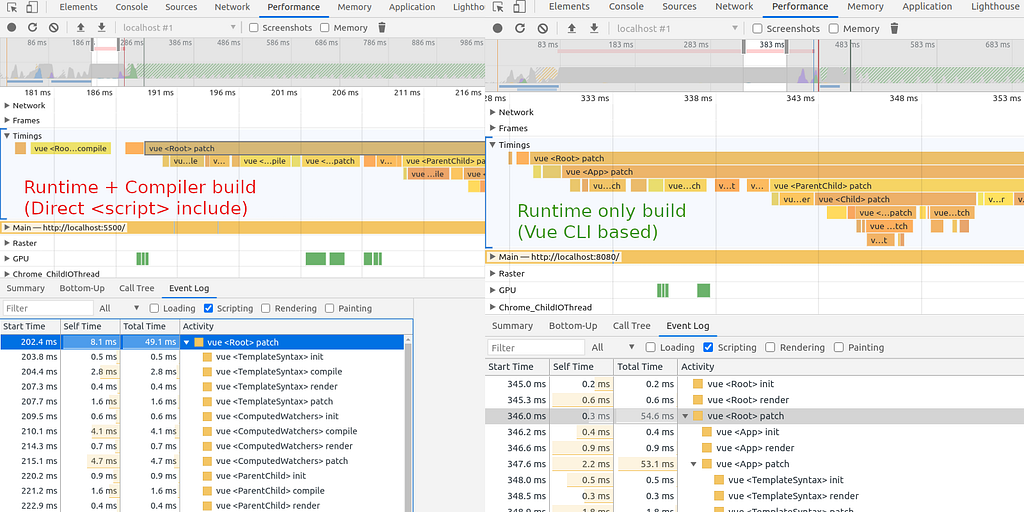Check Loading filter in left Event Log
Image resolution: width=1024 pixels, height=512 pixels.
[x=154, y=308]
